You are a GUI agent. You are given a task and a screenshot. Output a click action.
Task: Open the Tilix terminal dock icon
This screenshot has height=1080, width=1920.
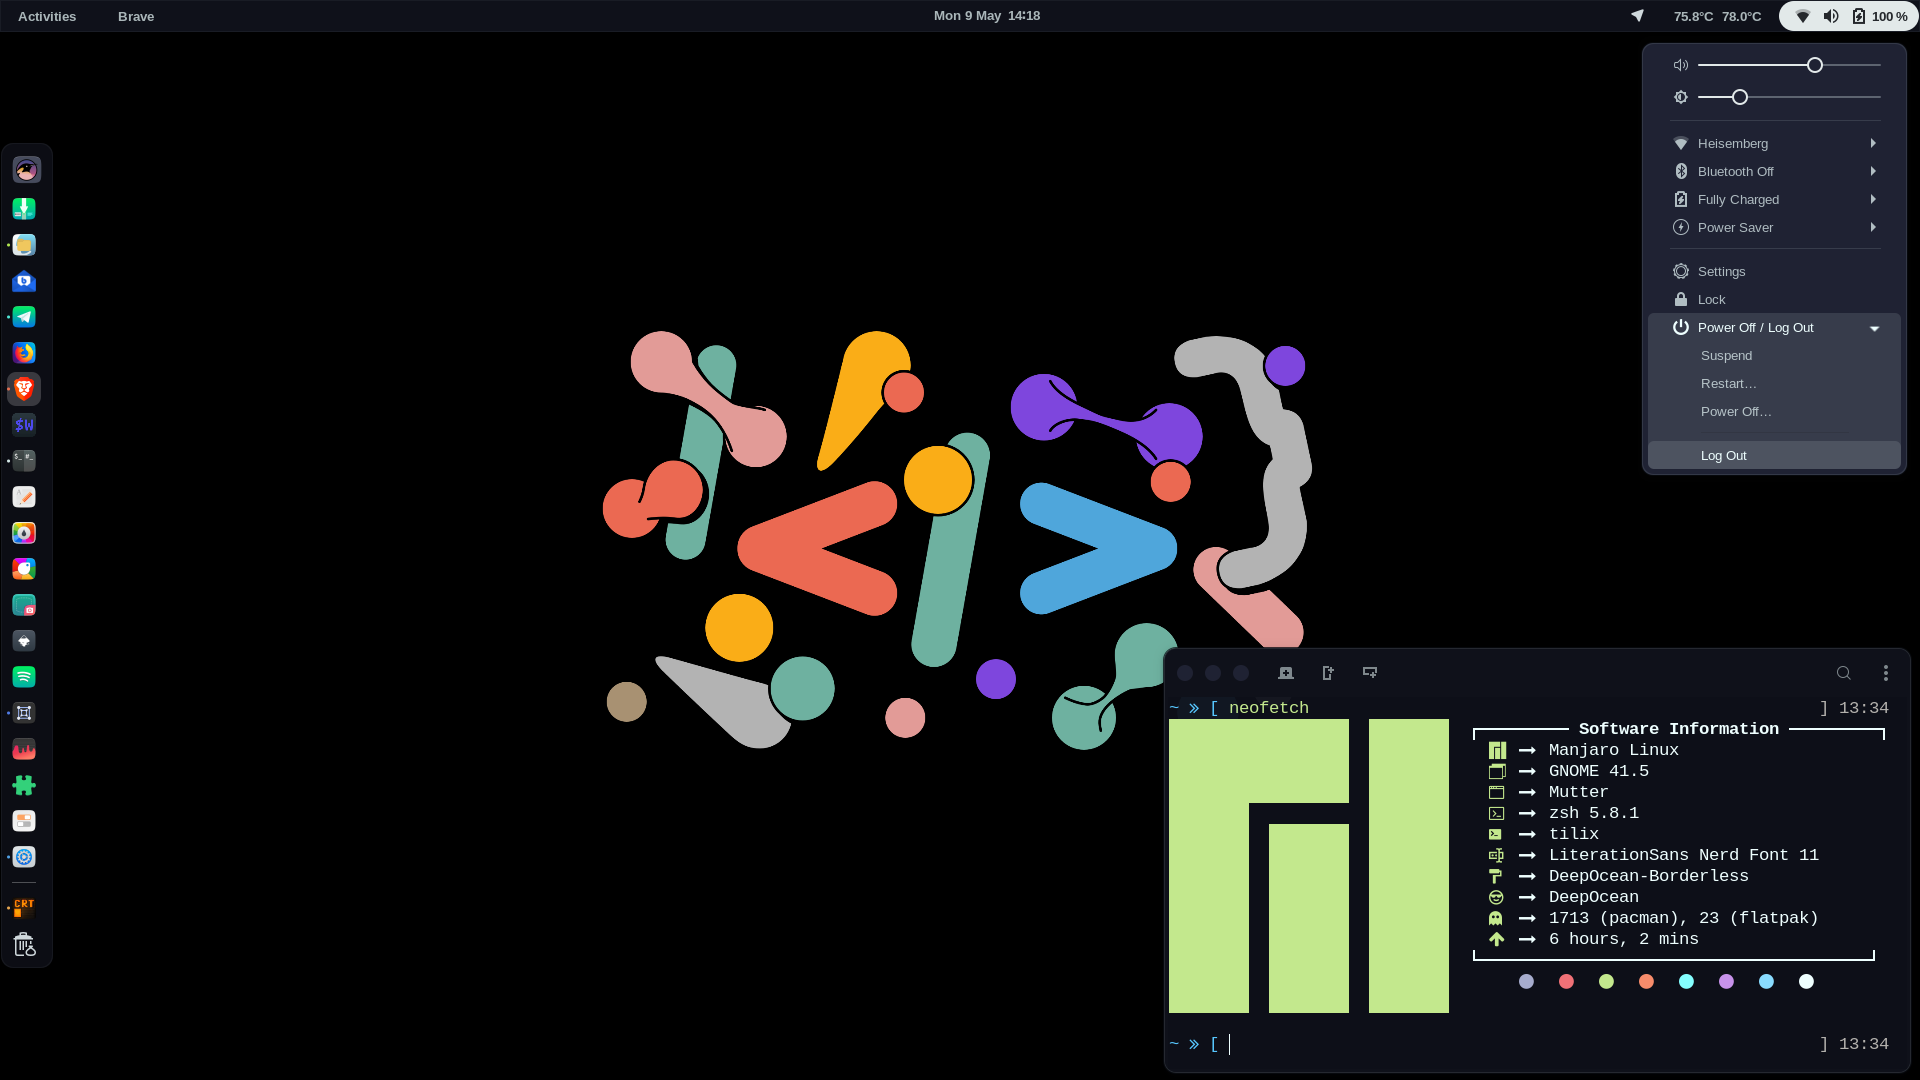[x=24, y=461]
